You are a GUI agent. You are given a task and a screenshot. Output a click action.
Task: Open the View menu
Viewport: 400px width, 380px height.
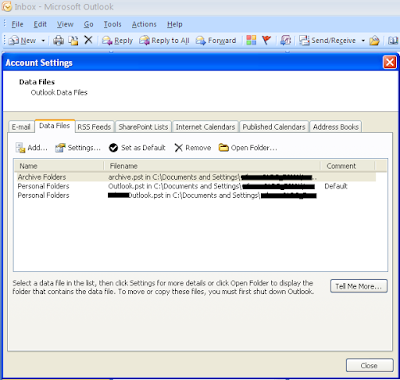65,24
